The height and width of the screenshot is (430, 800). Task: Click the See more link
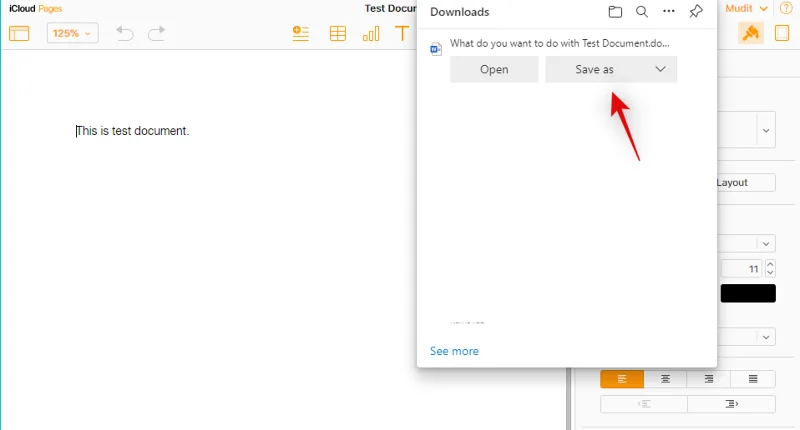click(x=454, y=351)
